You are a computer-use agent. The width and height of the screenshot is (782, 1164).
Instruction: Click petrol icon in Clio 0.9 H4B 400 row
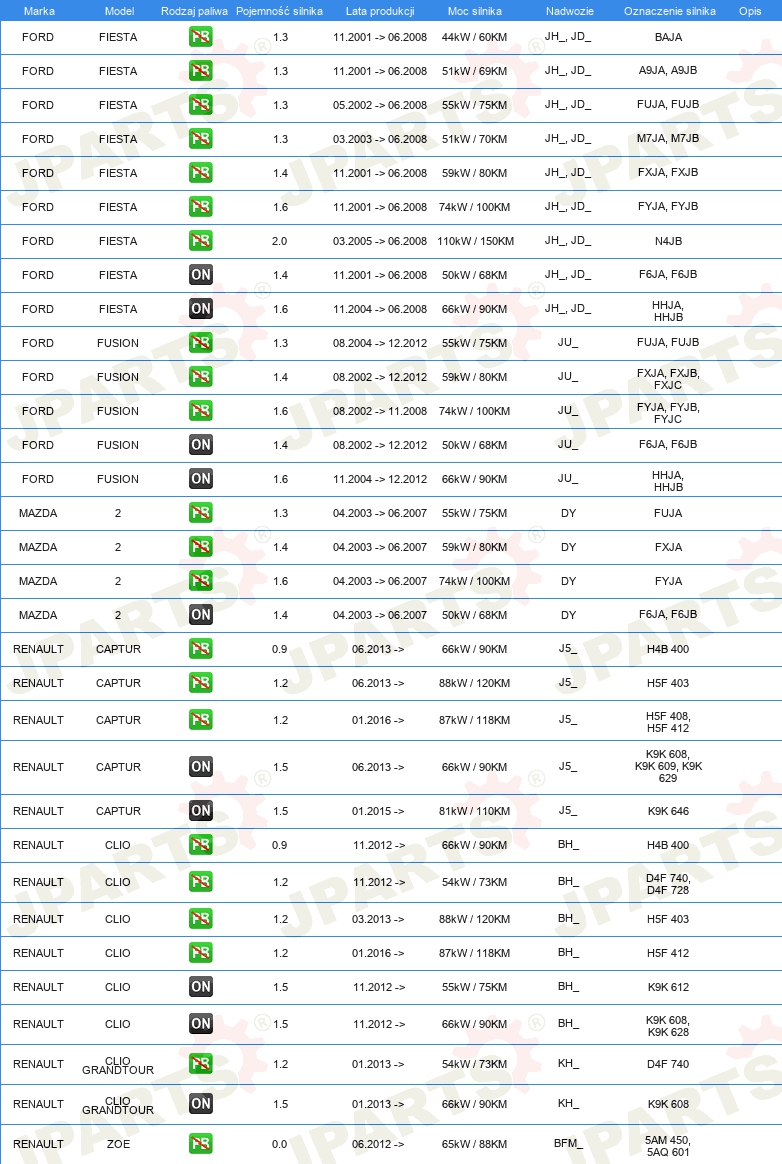[x=201, y=845]
